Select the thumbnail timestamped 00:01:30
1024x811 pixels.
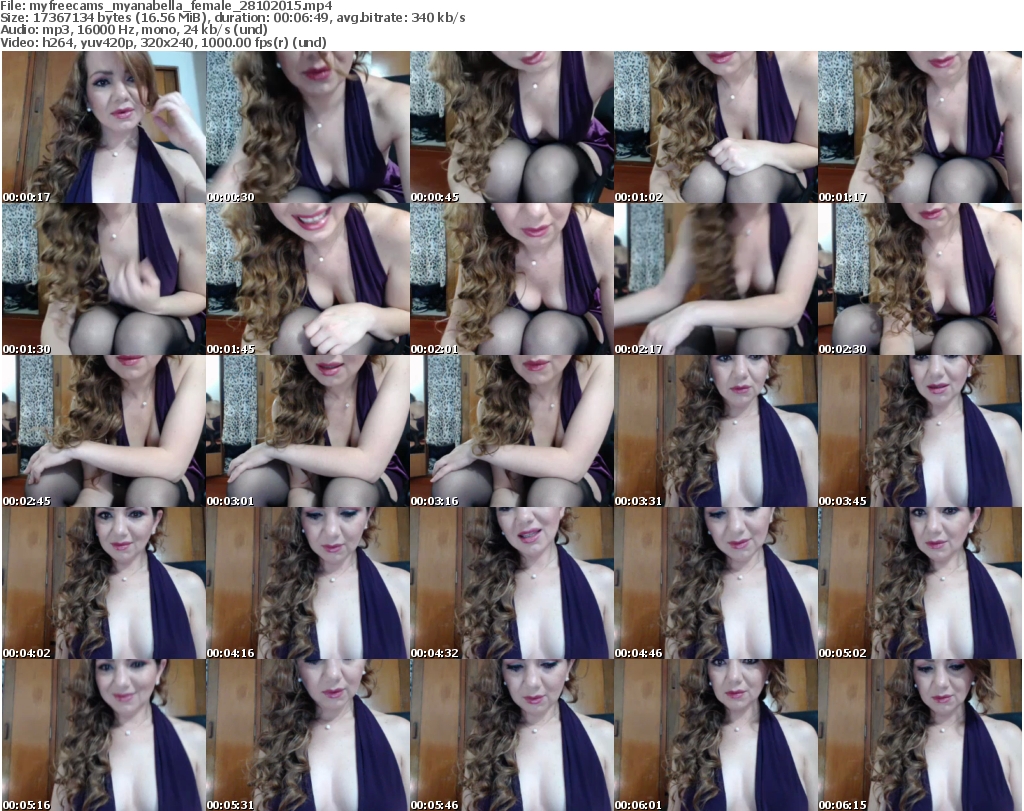(x=104, y=279)
